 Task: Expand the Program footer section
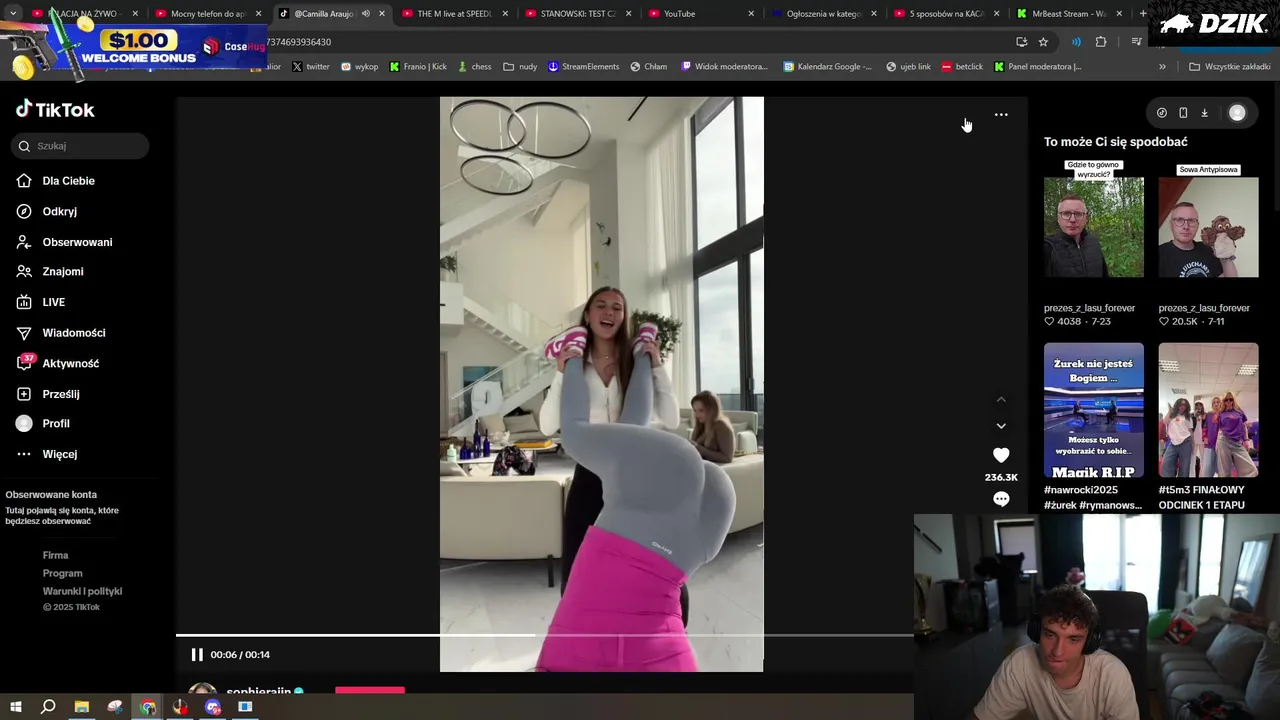click(x=62, y=573)
